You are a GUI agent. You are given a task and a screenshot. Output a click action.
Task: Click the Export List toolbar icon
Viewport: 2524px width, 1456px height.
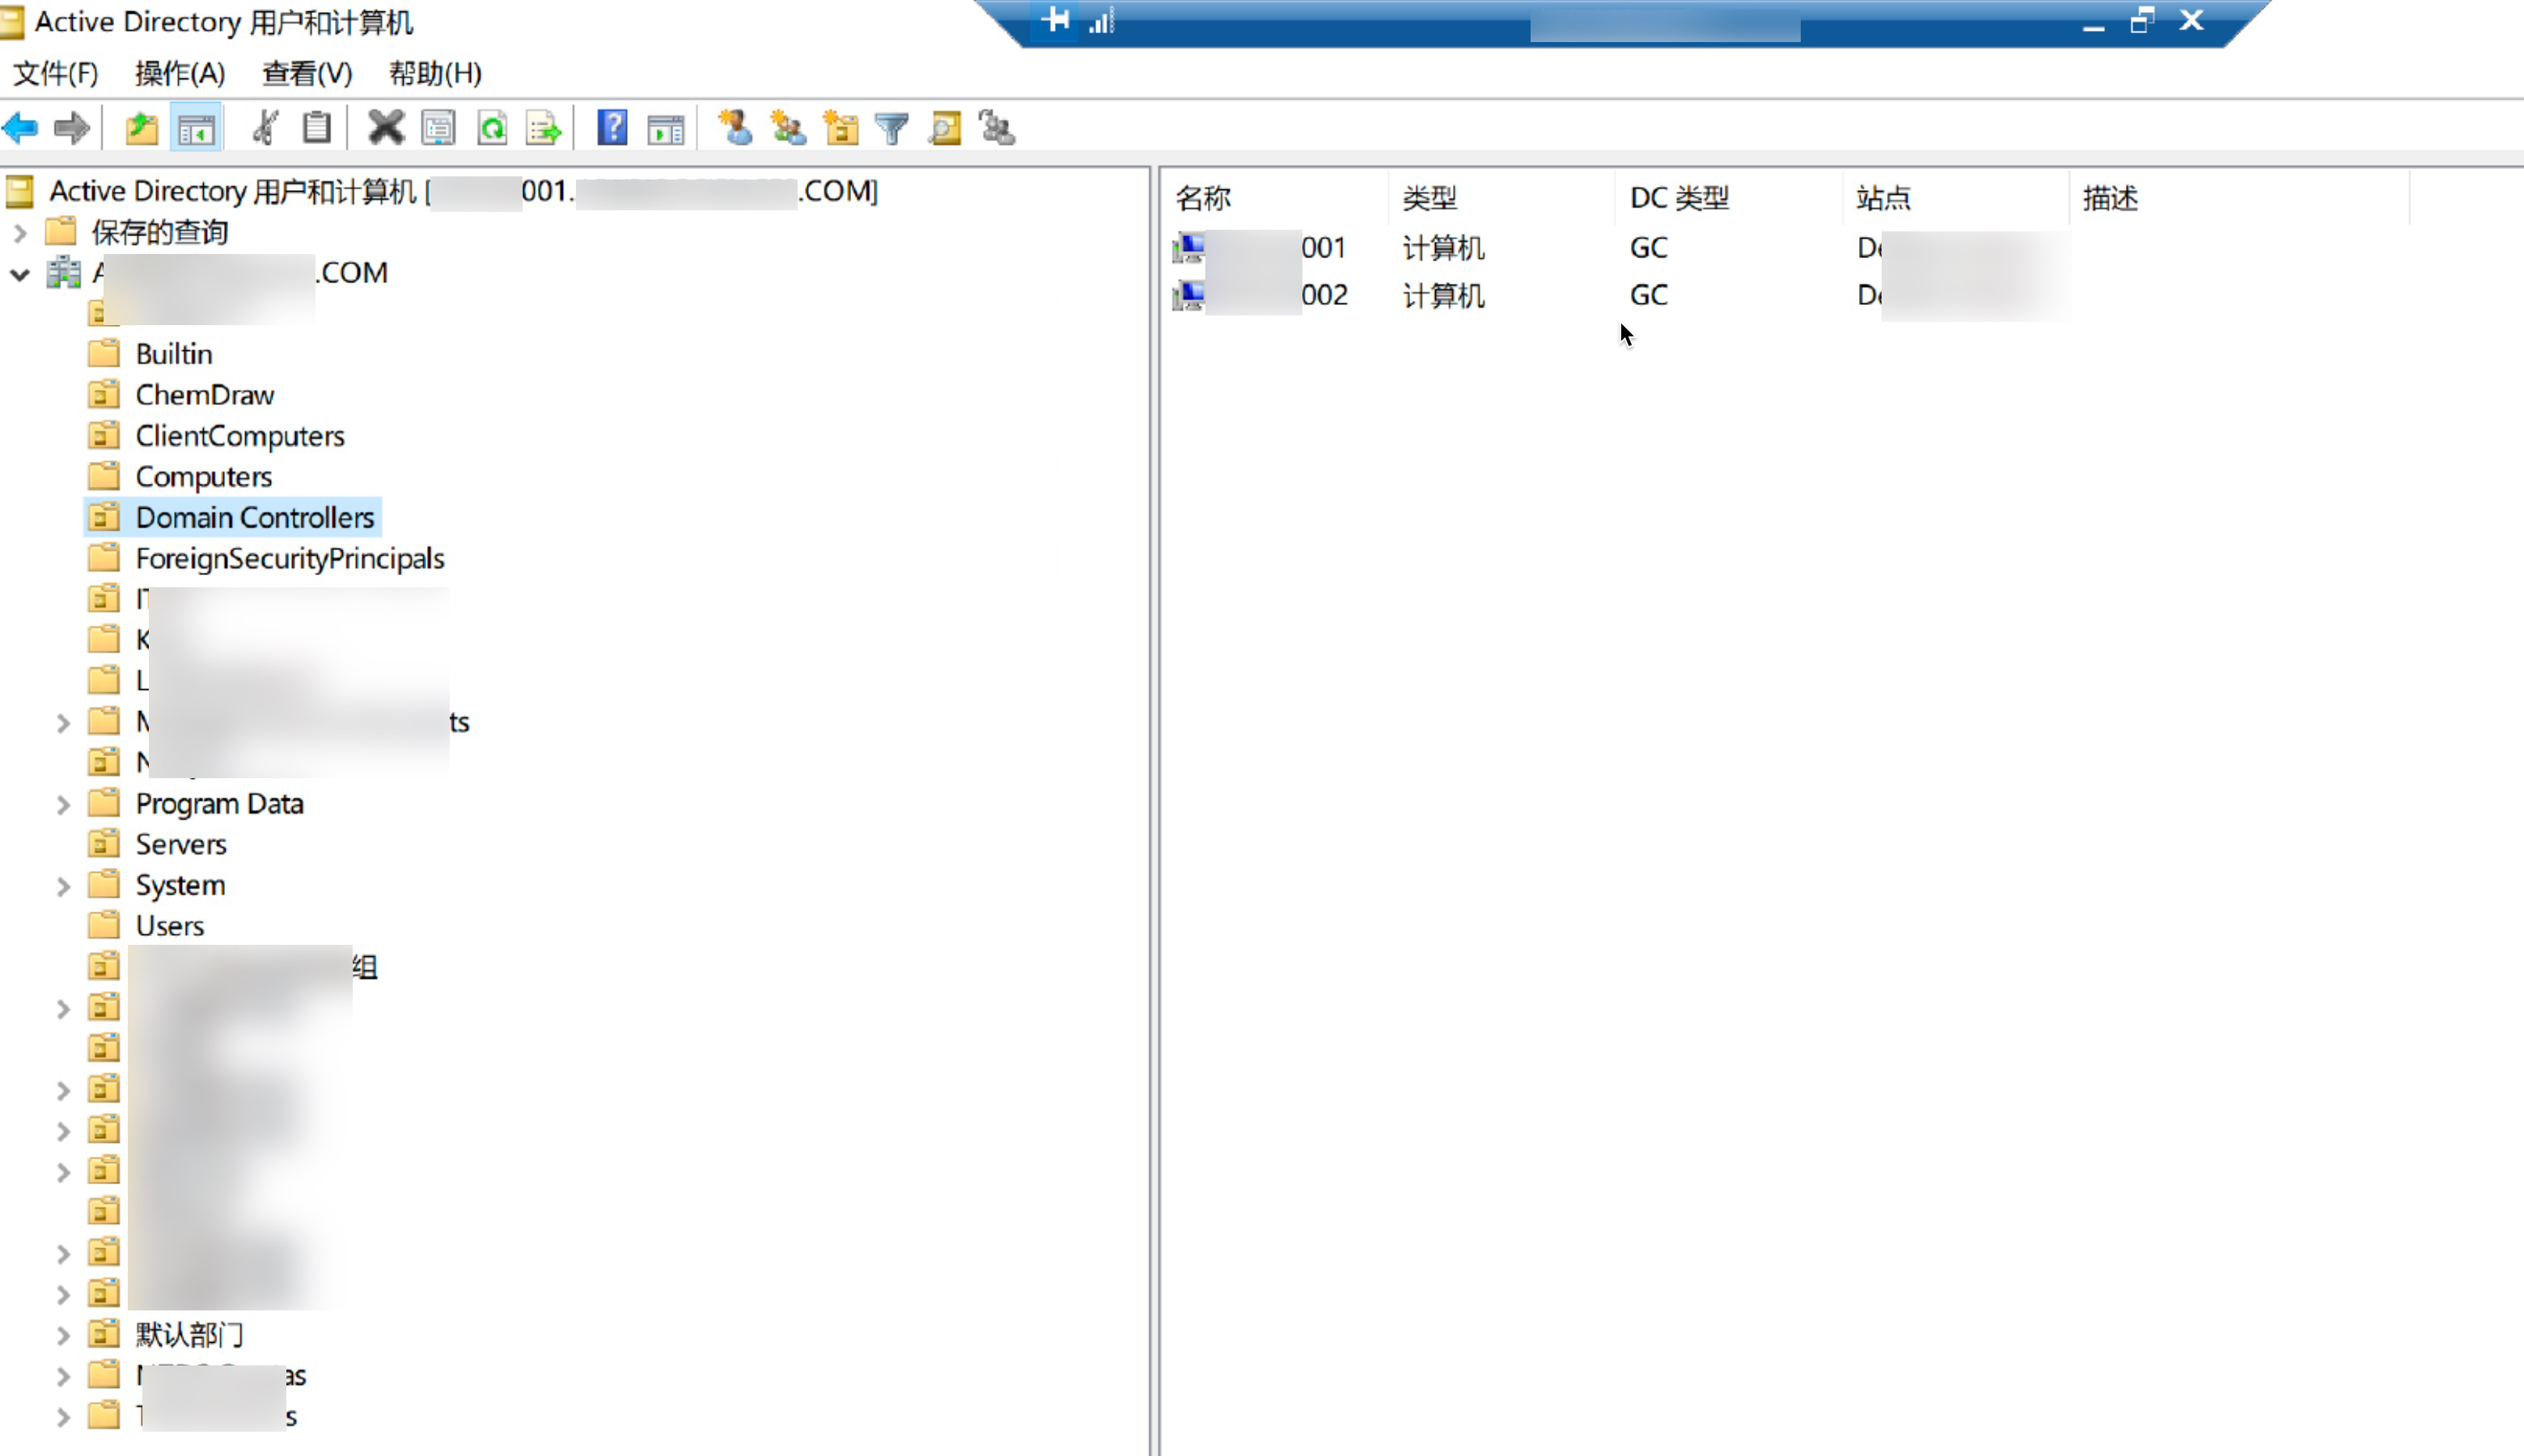pyautogui.click(x=544, y=128)
